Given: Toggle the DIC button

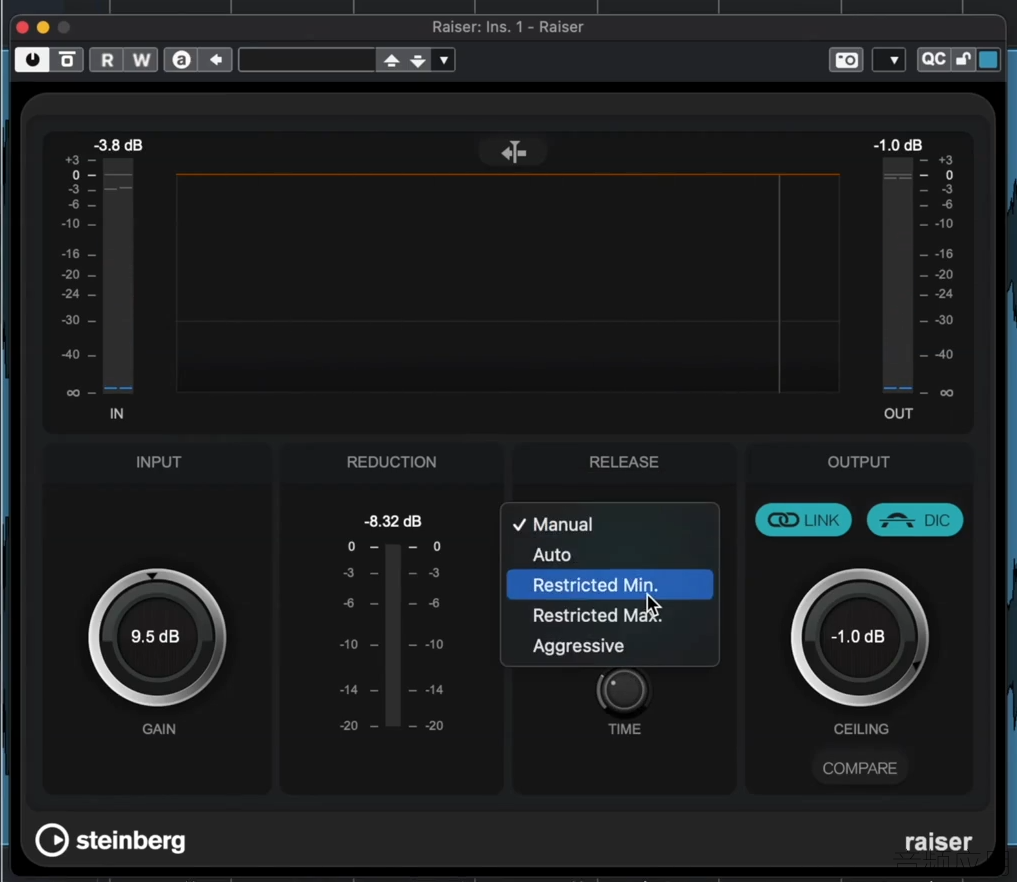Looking at the screenshot, I should point(915,520).
